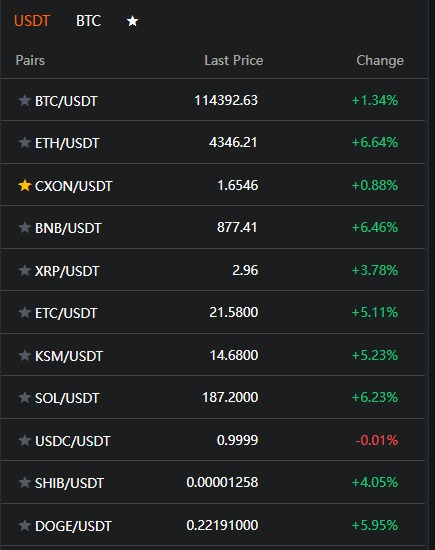
Task: Sort by Last Price column header
Action: coord(234,60)
